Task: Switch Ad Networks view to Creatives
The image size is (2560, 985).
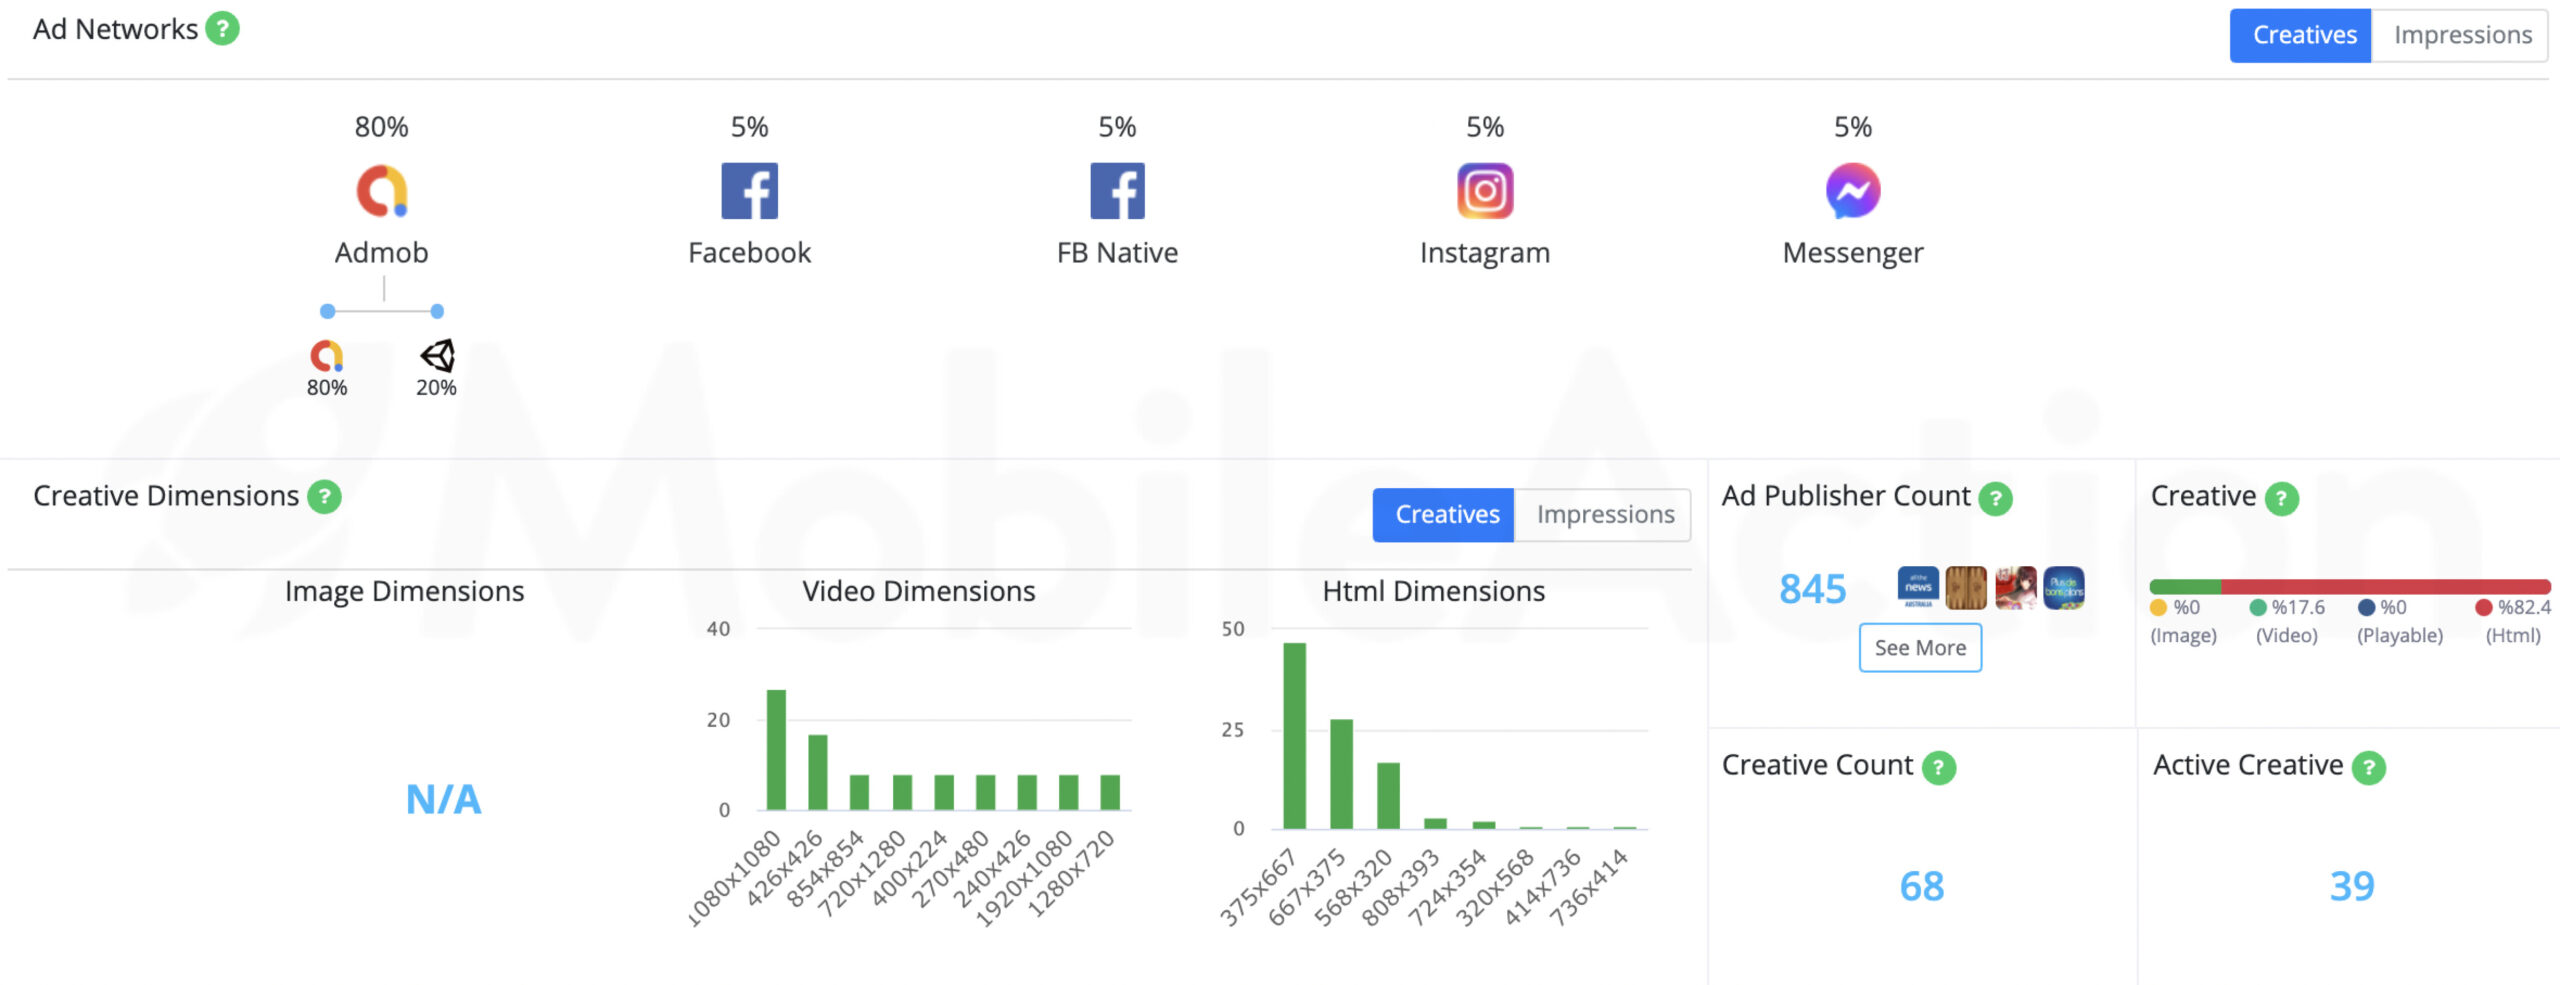Action: [x=2300, y=35]
